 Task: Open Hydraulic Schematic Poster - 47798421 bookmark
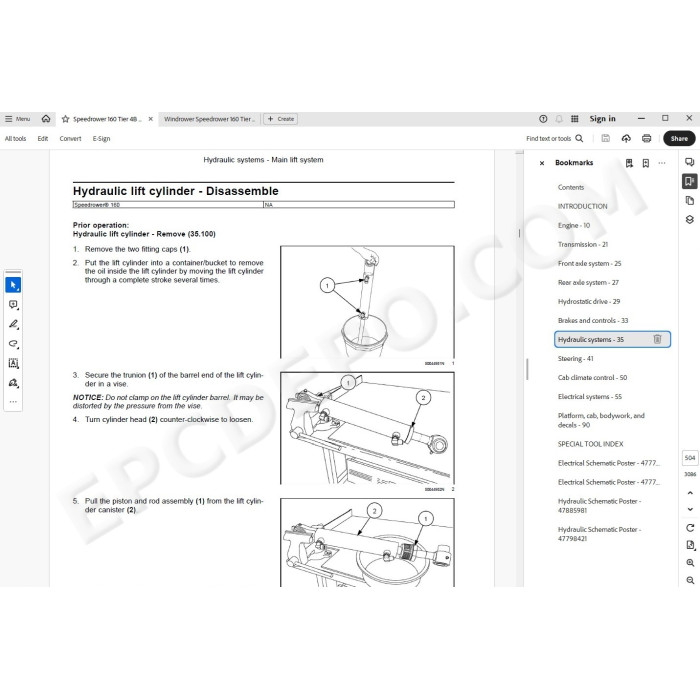pyautogui.click(x=599, y=534)
